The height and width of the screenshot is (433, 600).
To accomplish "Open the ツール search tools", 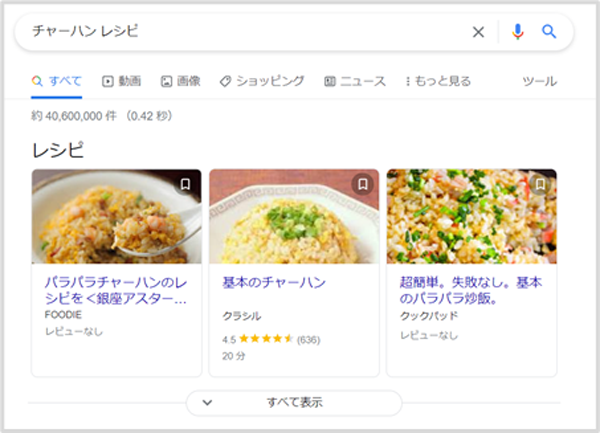I will [x=540, y=81].
